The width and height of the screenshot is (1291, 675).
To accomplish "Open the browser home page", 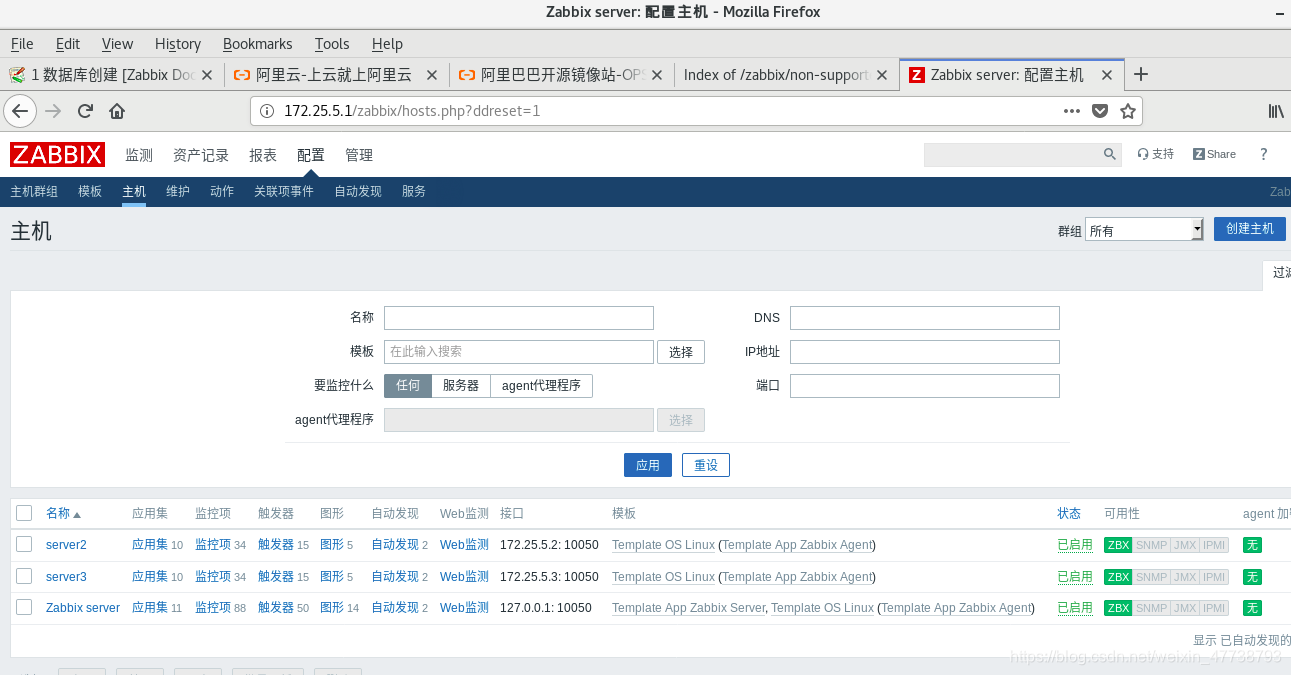I will click(x=117, y=111).
